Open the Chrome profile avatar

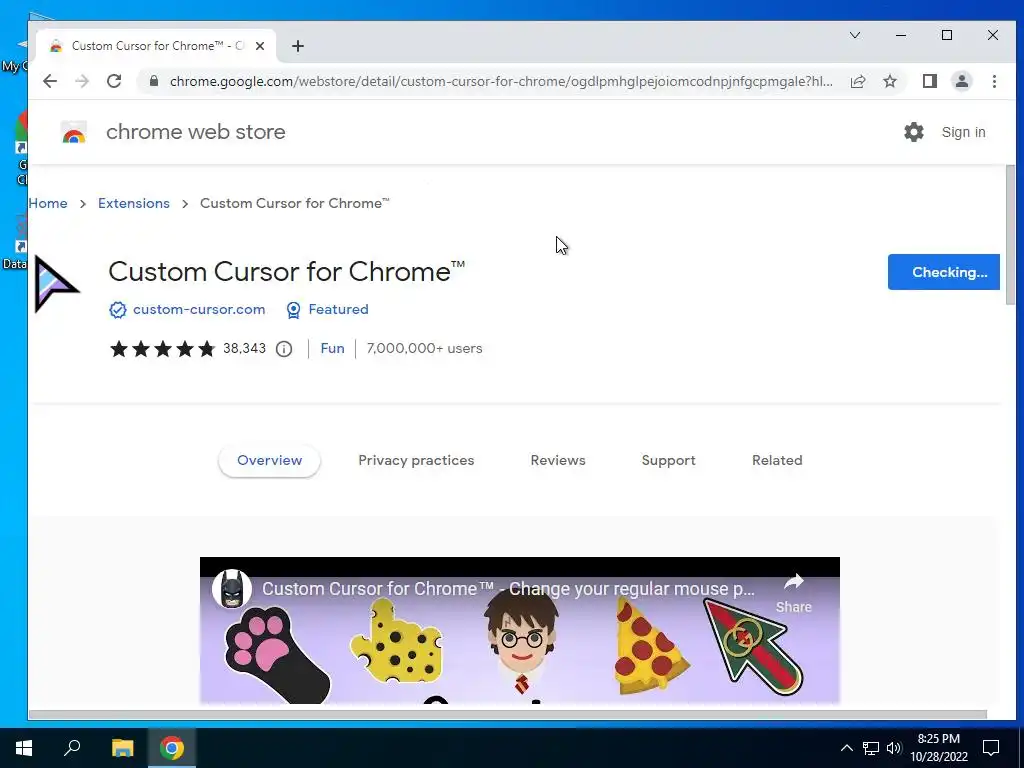[962, 81]
